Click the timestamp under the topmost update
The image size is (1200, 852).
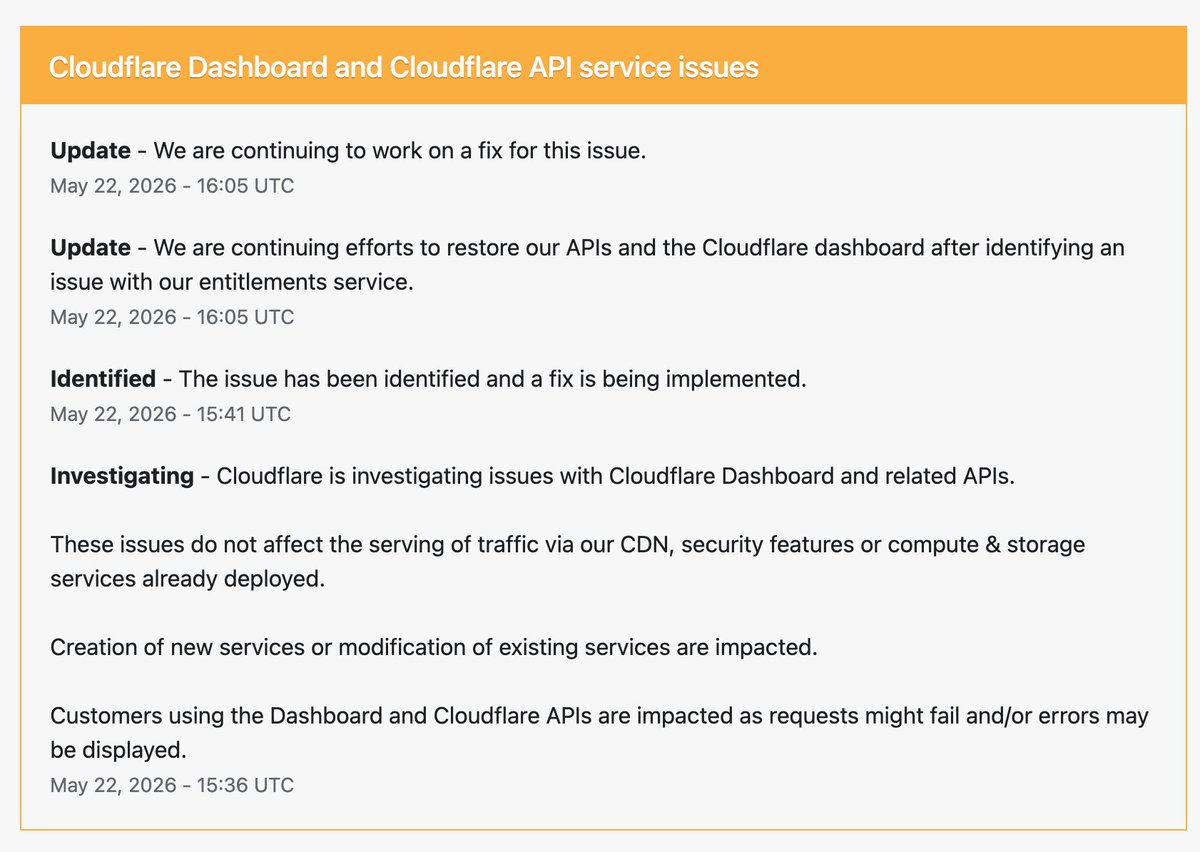click(172, 185)
